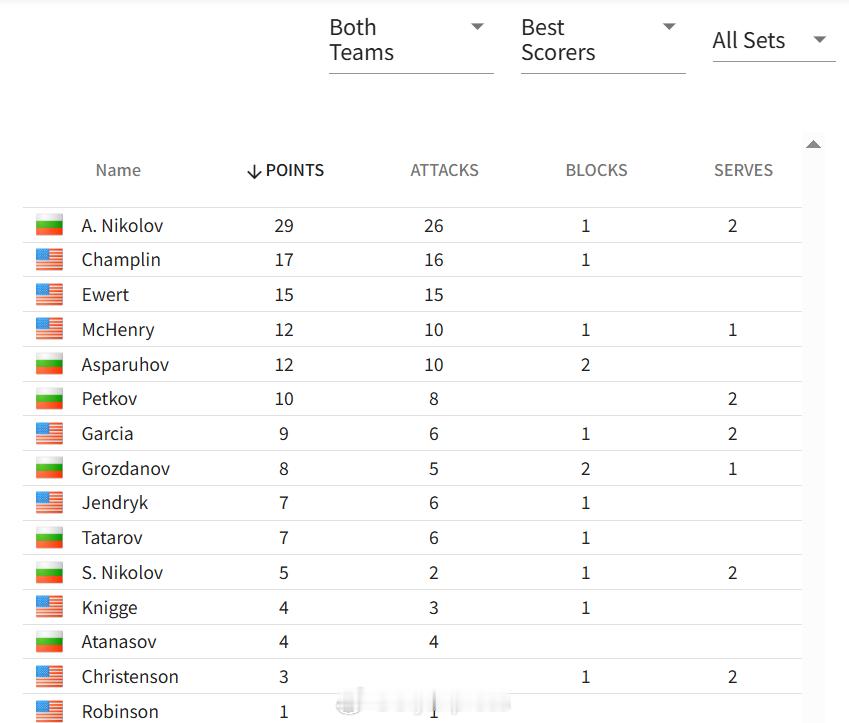
Task: Click USA flag next to Ewert
Action: (x=49, y=295)
